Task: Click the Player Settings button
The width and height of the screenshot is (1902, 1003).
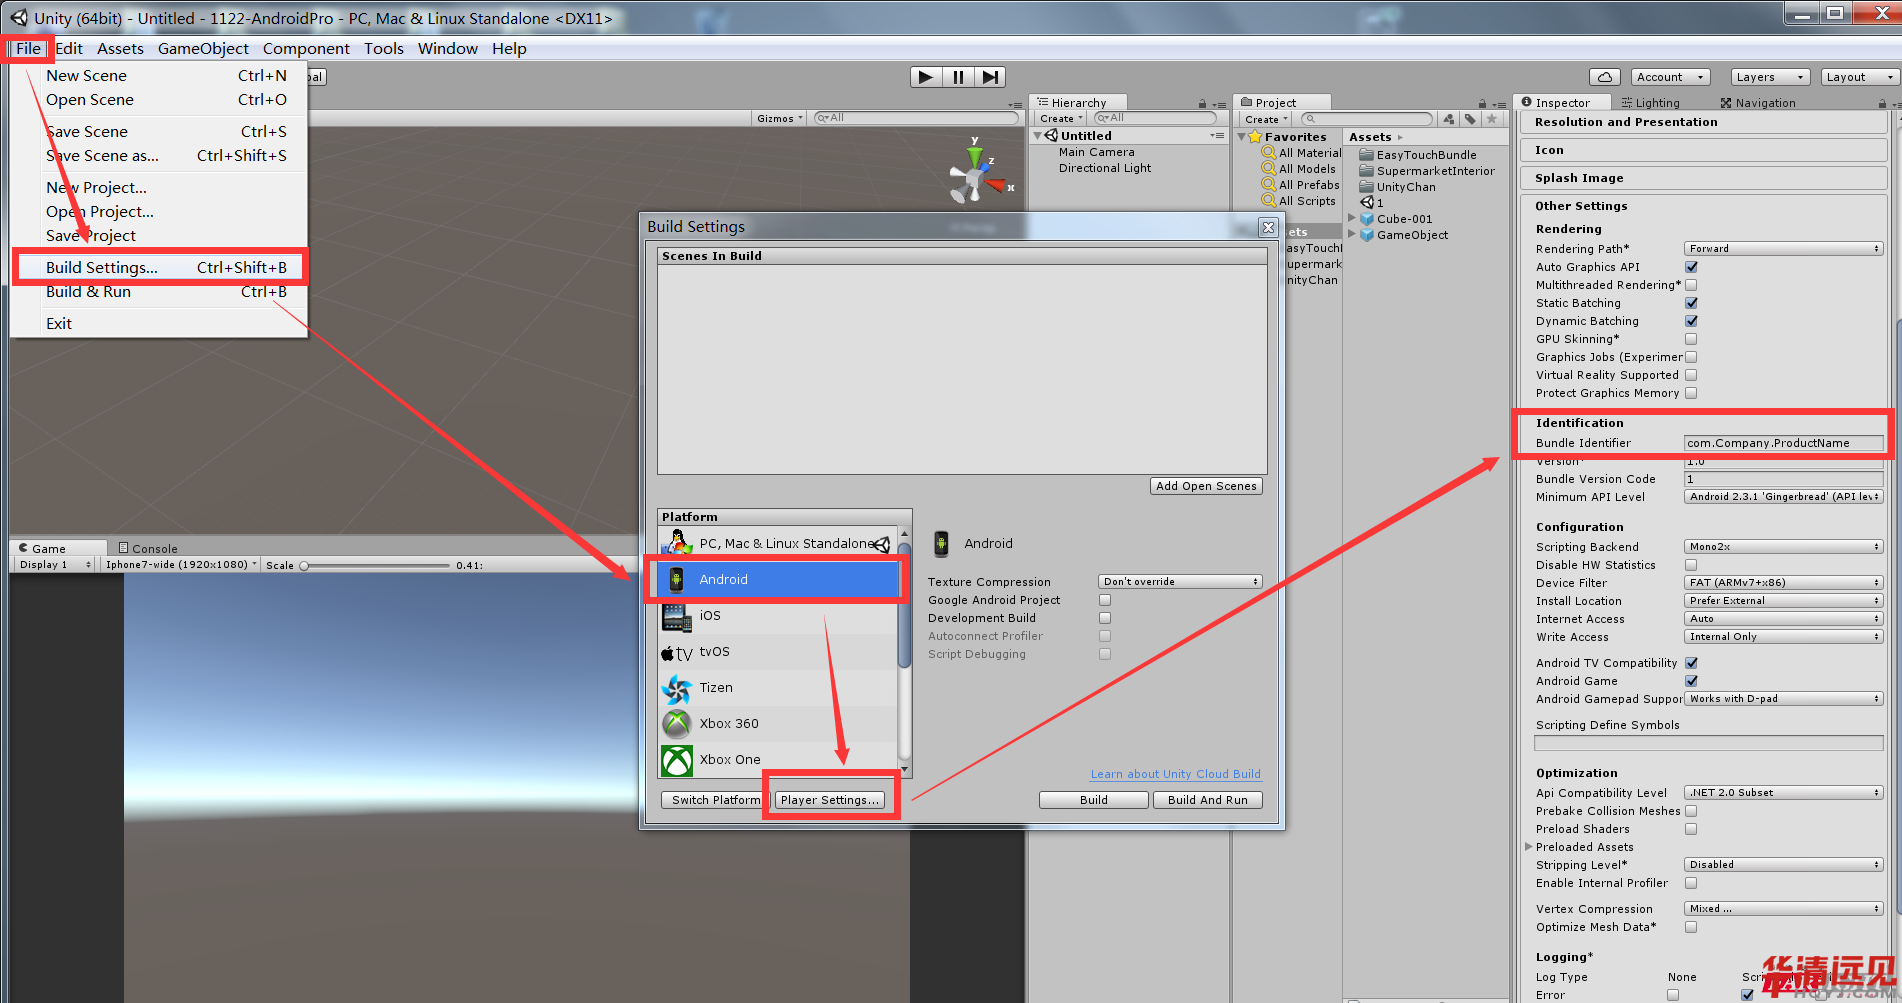Action: (830, 800)
